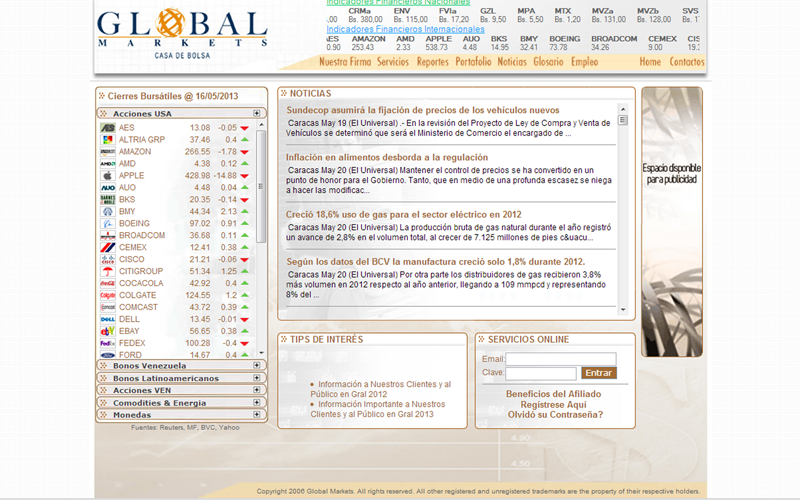Click the Global Markets globe logo
The image size is (800, 500).
pyautogui.click(x=170, y=23)
